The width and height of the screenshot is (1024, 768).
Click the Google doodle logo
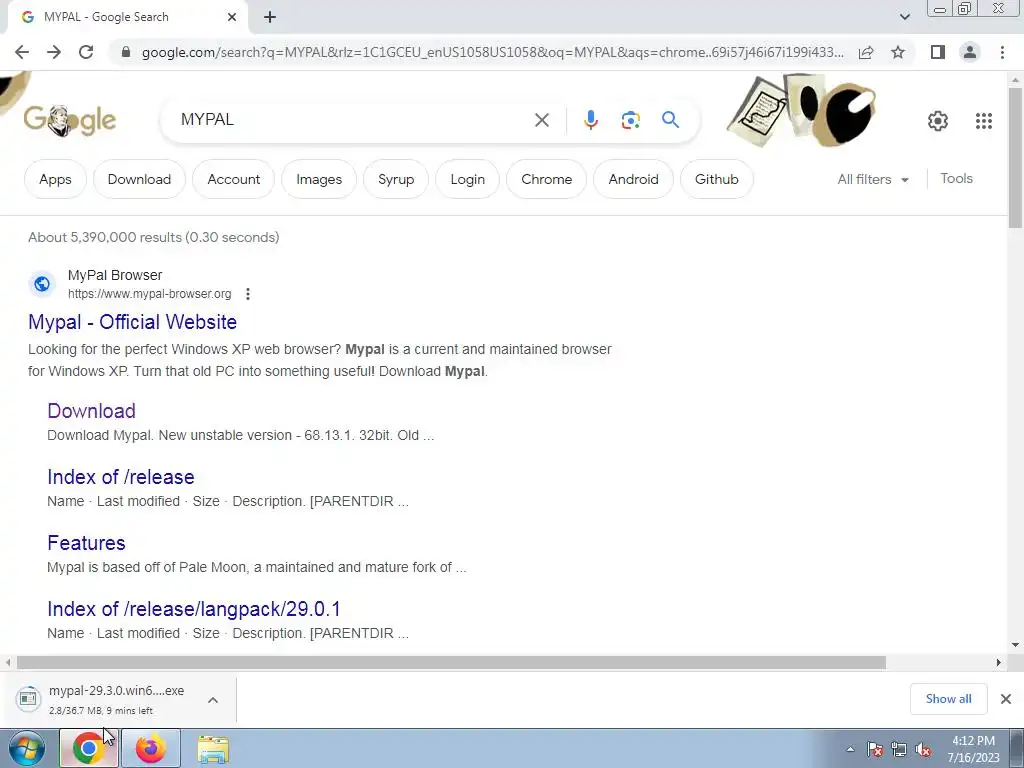[70, 120]
